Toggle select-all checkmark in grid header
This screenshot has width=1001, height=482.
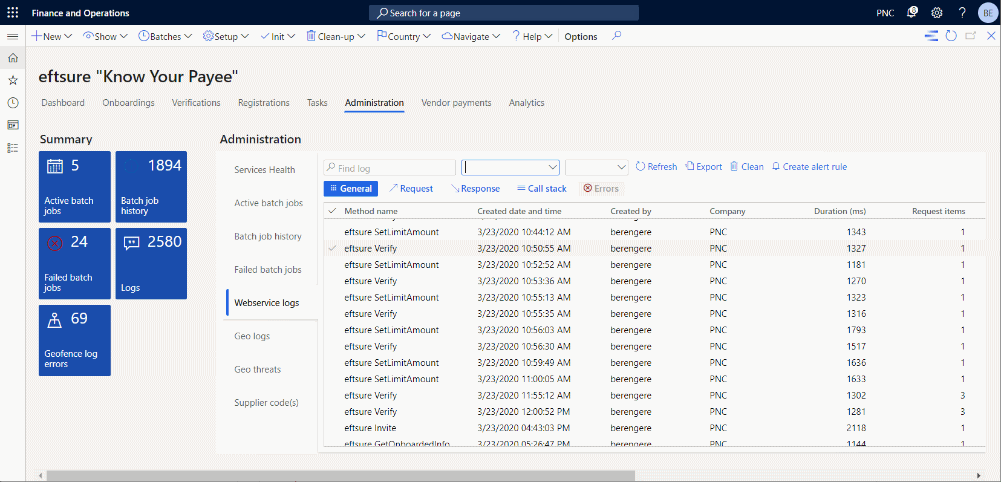click(332, 211)
